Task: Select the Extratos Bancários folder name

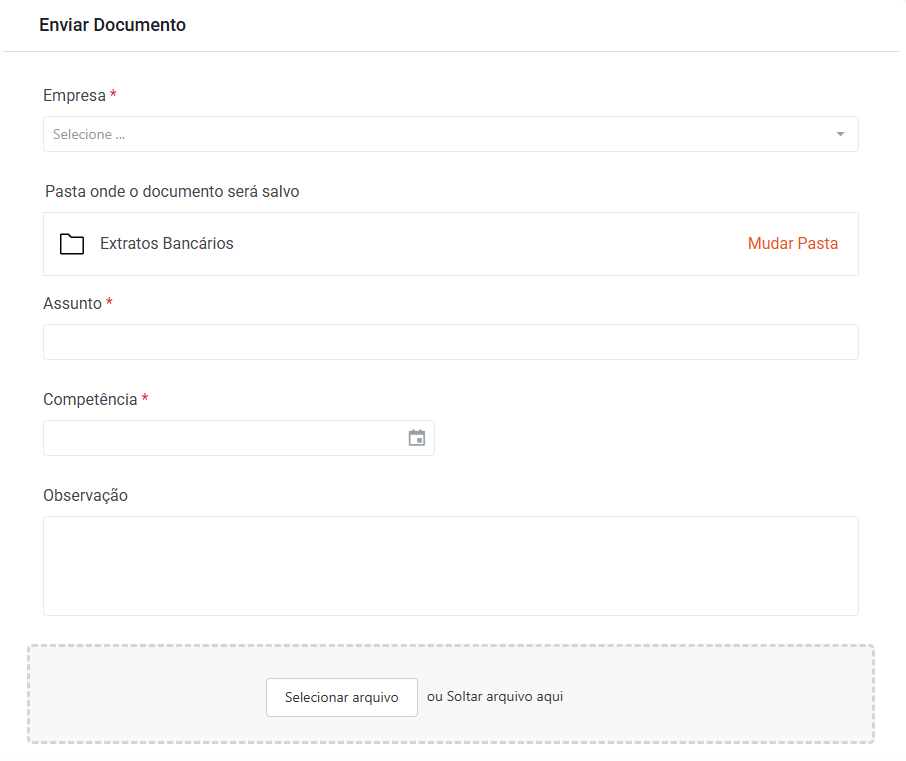Action: pos(166,243)
